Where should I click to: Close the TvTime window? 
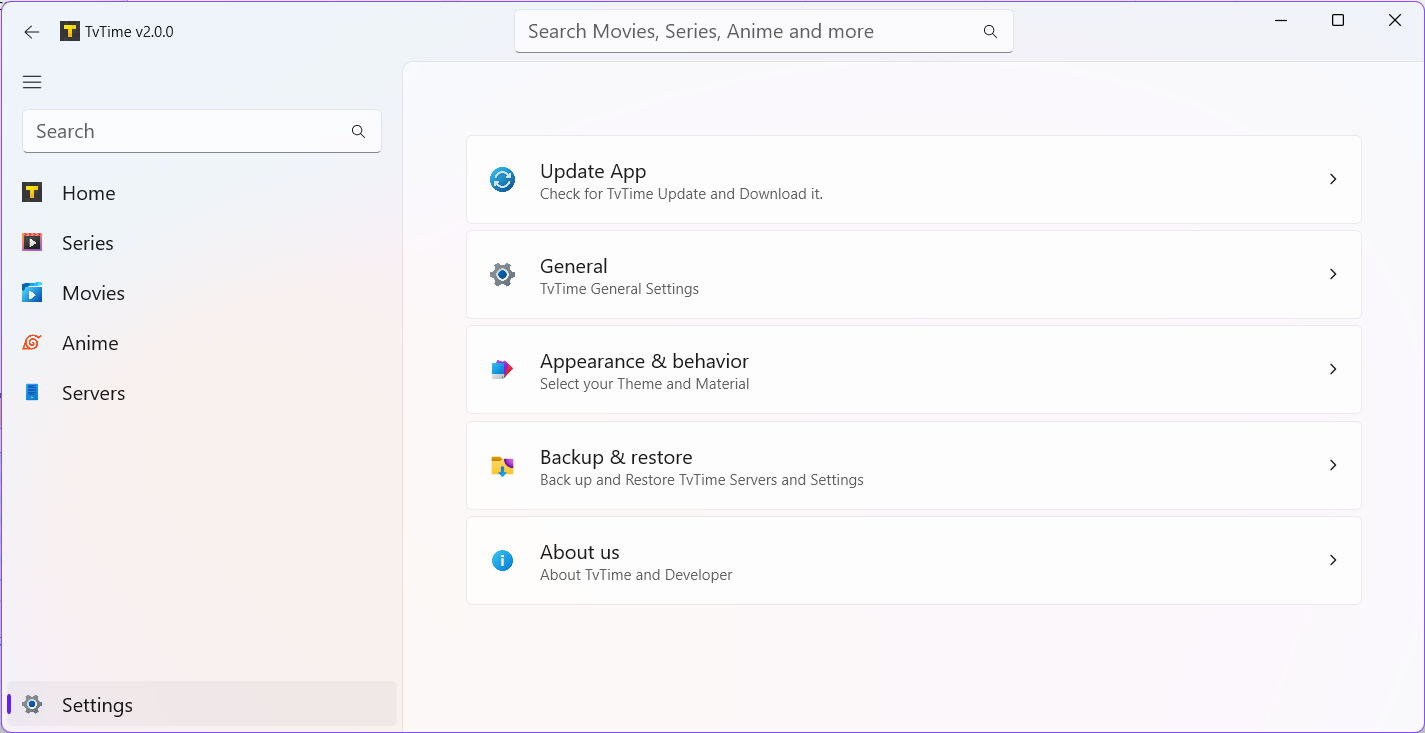tap(1395, 20)
